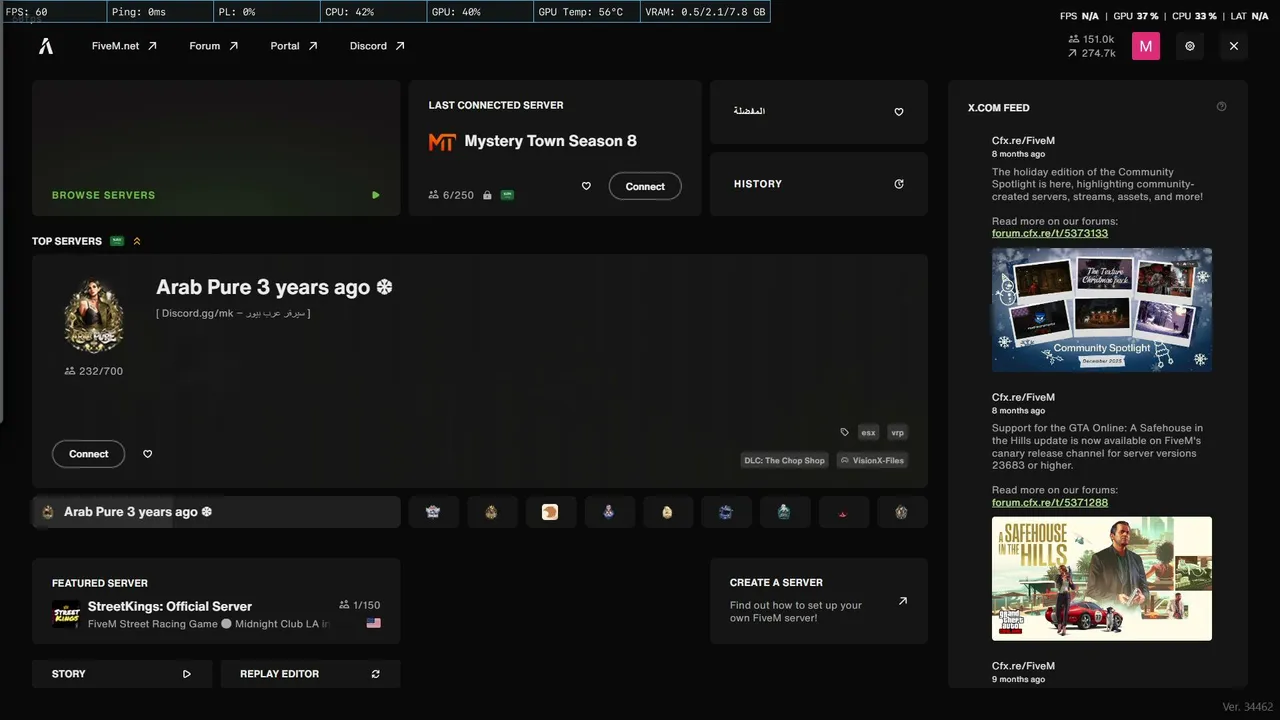Connect to the Arab Pure server
This screenshot has width=1280, height=720.
[x=88, y=454]
